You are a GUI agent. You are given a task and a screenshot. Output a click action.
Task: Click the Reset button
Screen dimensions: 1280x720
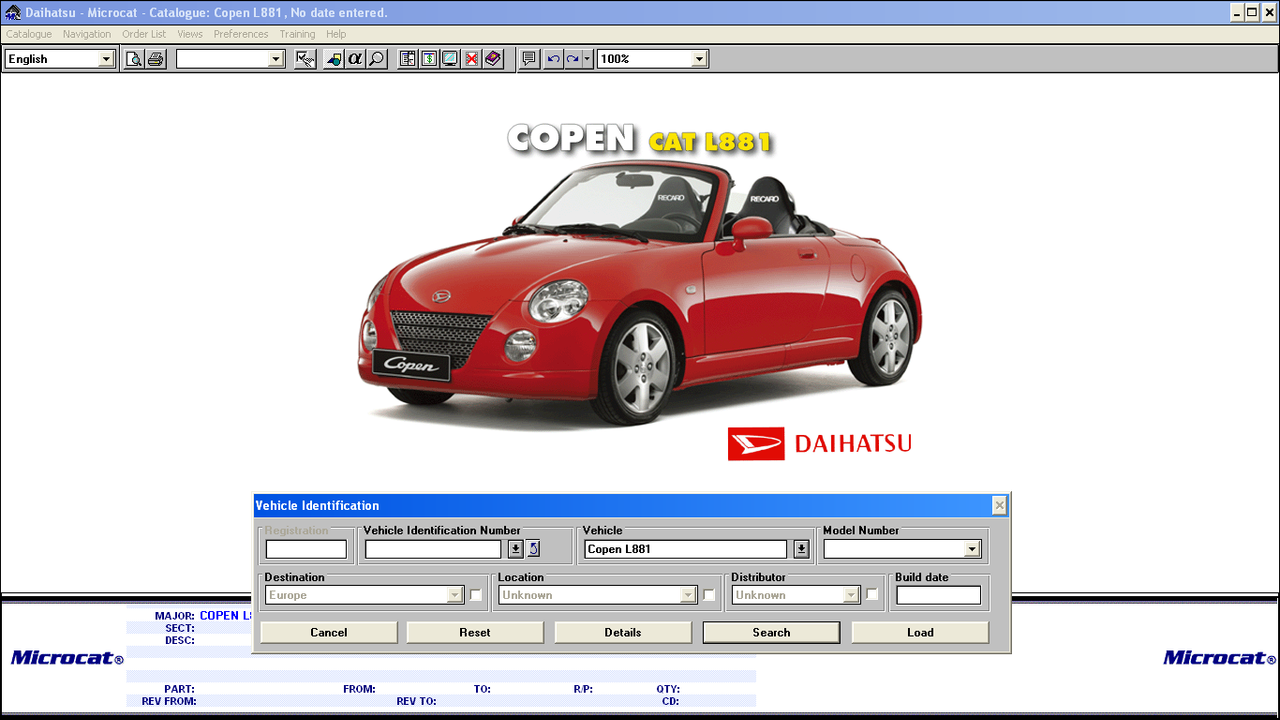(x=475, y=632)
